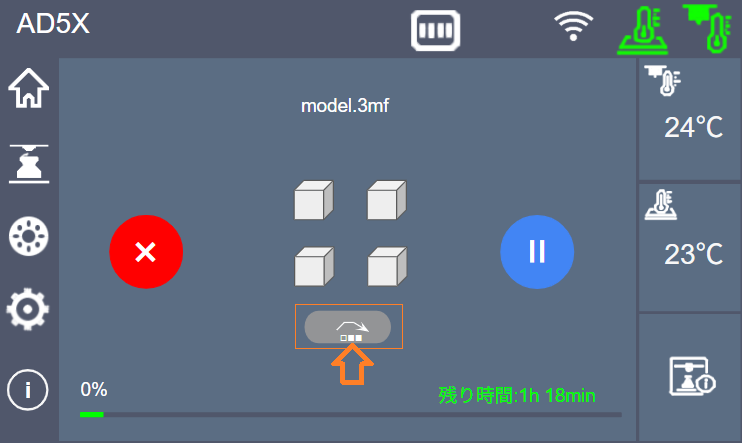Tap the gray skip-object button

(x=348, y=327)
